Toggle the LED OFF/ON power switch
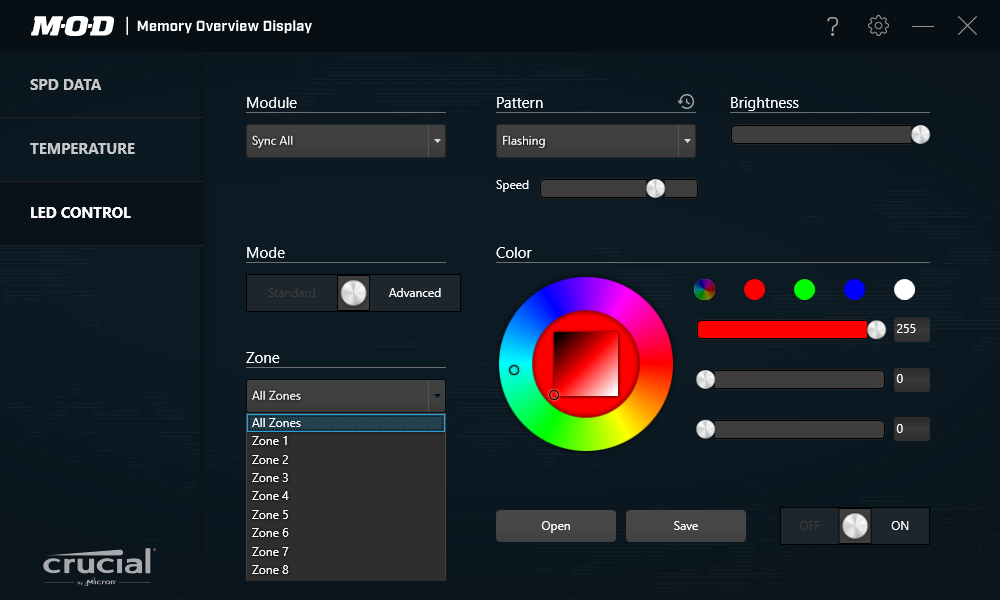 click(855, 526)
